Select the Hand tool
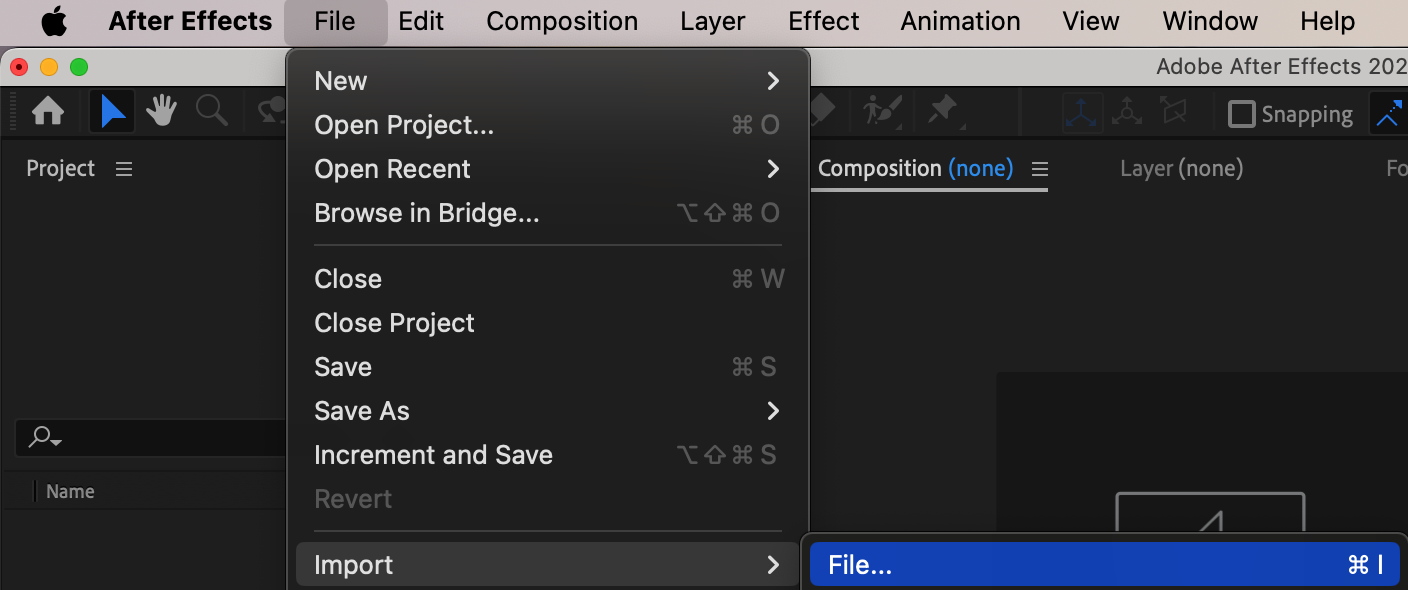The image size is (1408, 590). (161, 111)
